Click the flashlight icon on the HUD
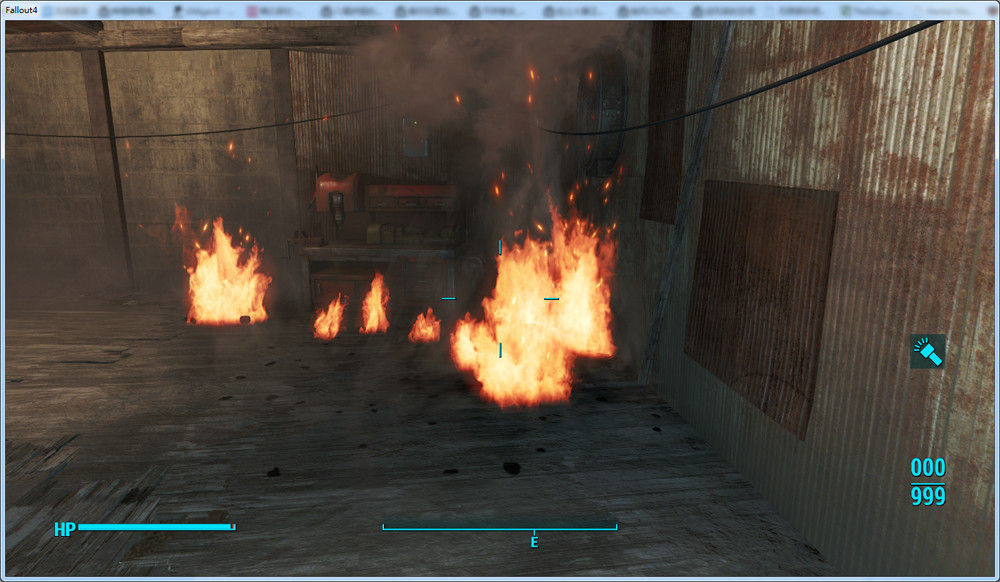Screen dimensions: 1000x582 [x=927, y=351]
